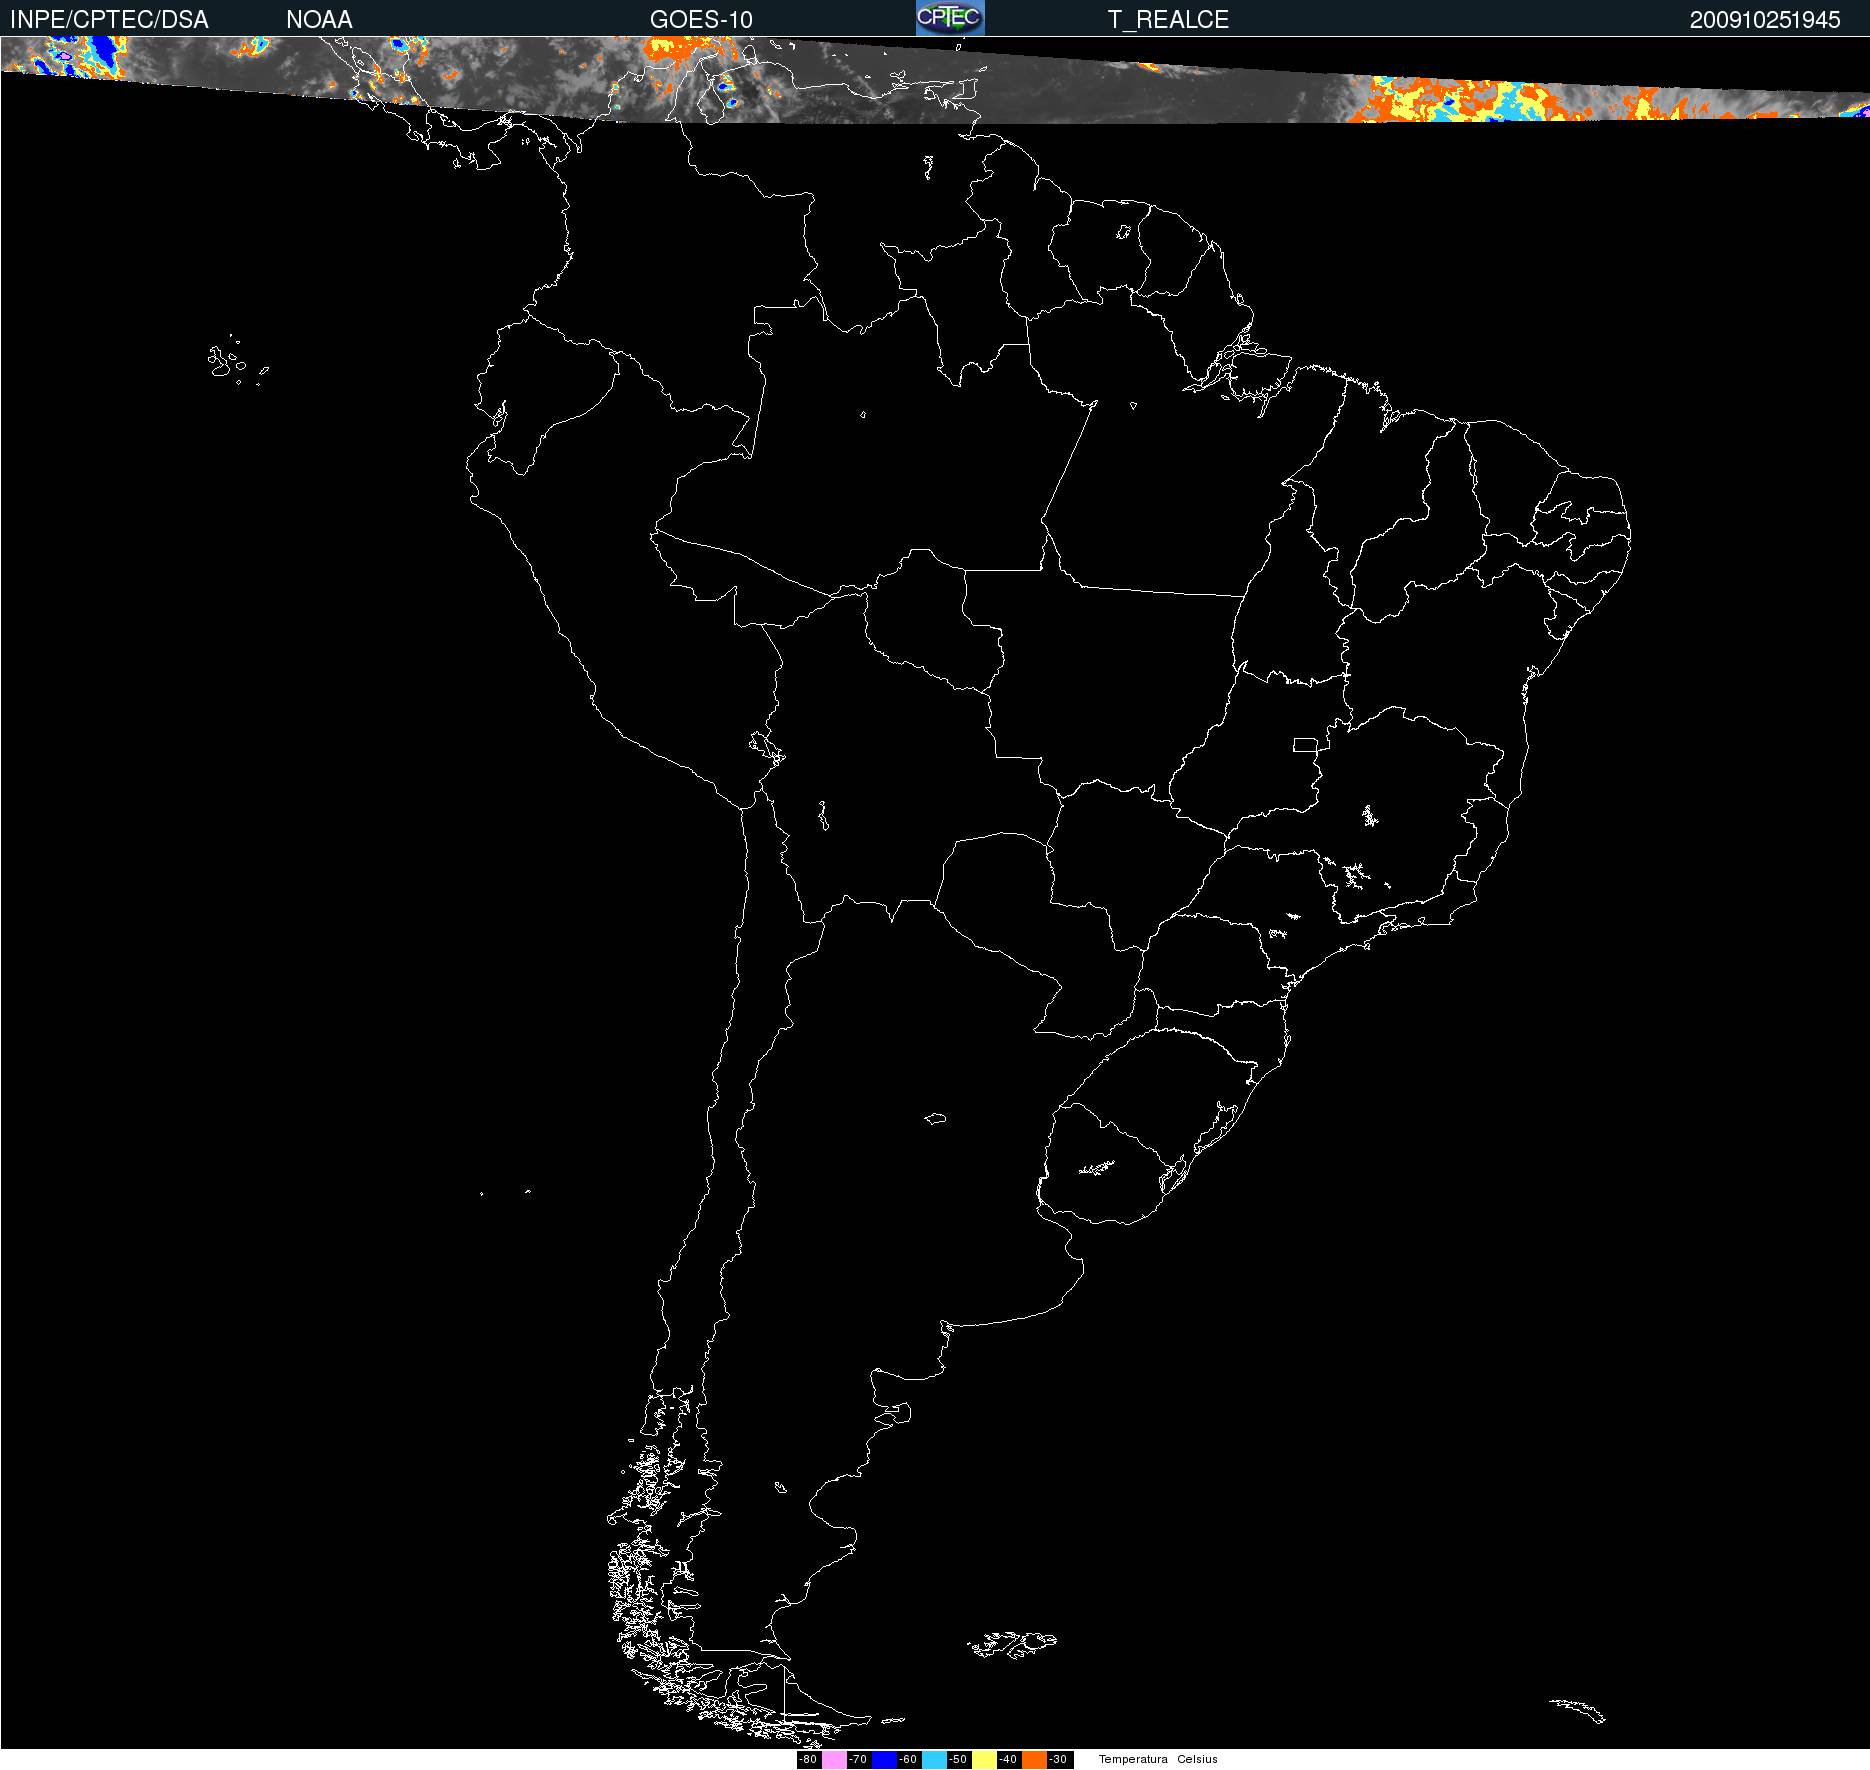Select the -60 legend value
Image resolution: width=1870 pixels, height=1770 pixels.
tap(908, 1760)
